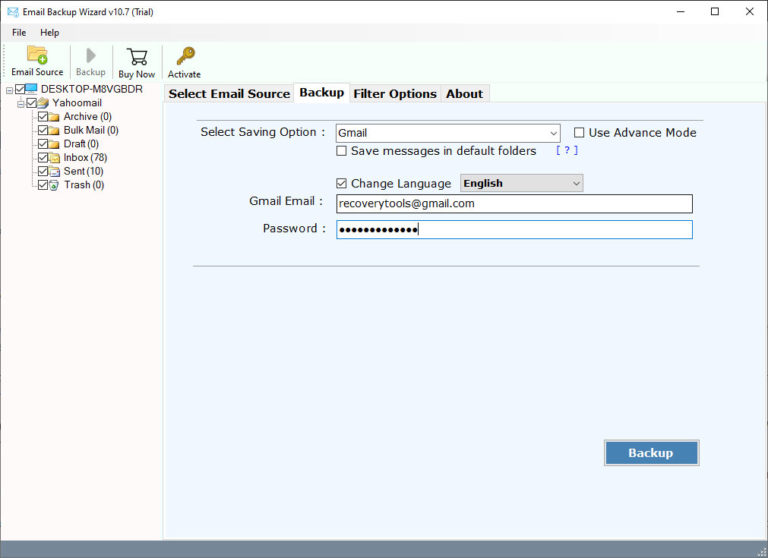The height and width of the screenshot is (558, 768).
Task: Select the DESKTOP-M8VGBDR tree label
Action: click(x=92, y=89)
